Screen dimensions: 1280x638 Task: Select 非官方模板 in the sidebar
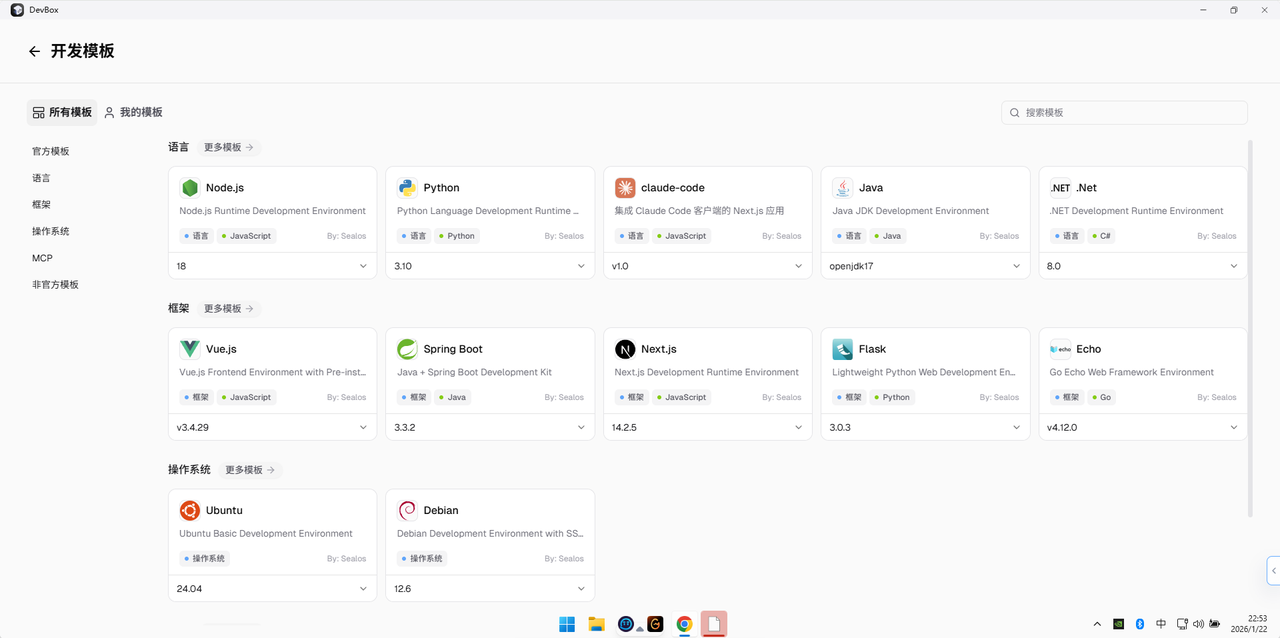[x=55, y=284]
